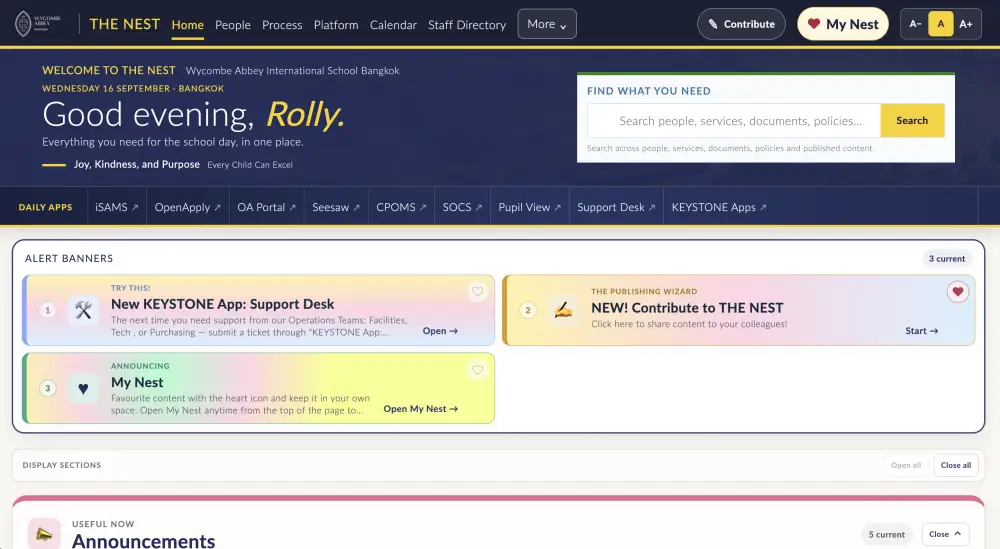Screen dimensions: 1000x549
Task: Click the yellow Search button
Action: 912,121
